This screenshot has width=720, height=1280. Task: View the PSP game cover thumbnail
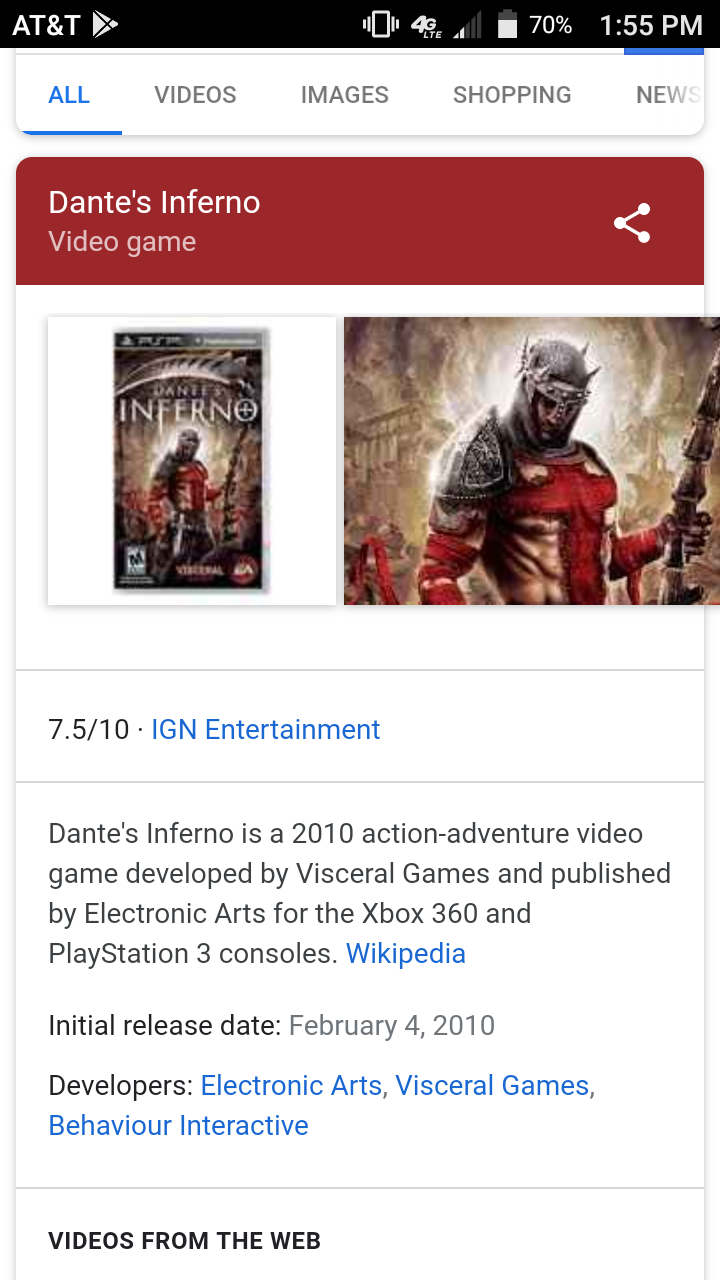(192, 461)
